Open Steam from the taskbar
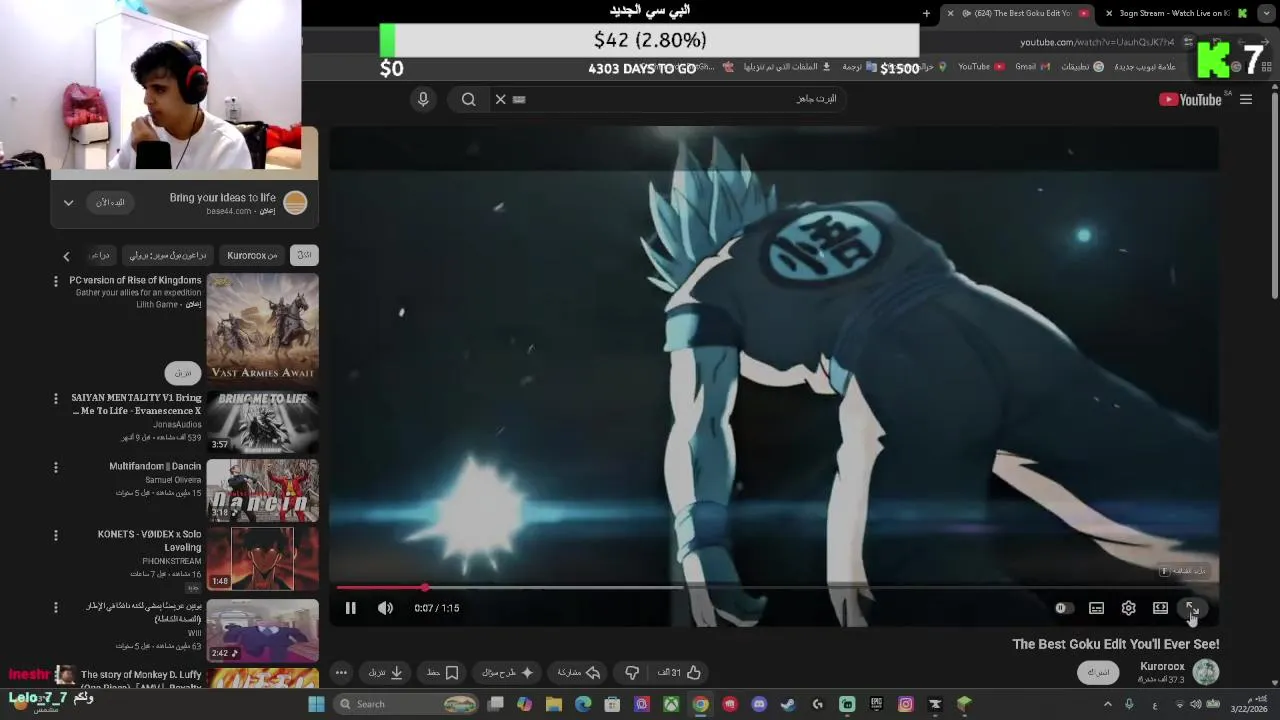The width and height of the screenshot is (1280, 720). click(x=788, y=704)
